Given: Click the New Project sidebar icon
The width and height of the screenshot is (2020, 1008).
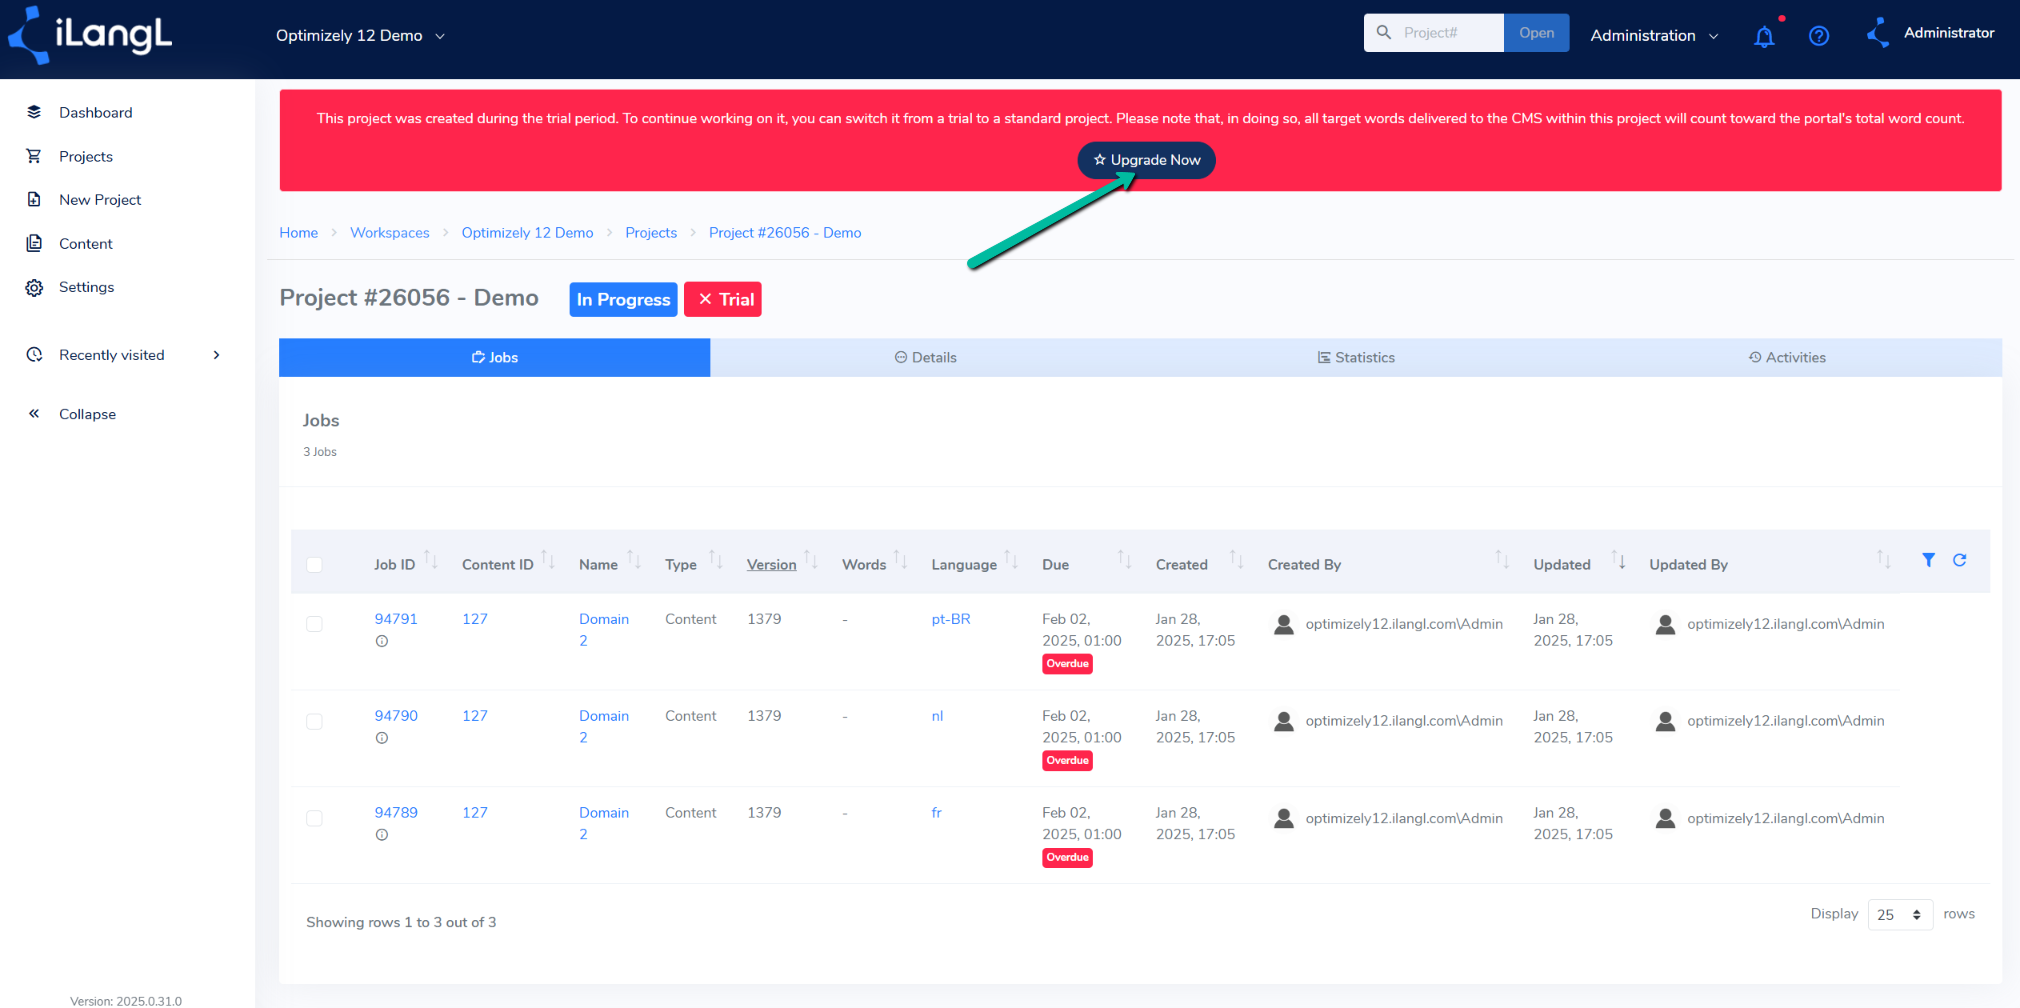Looking at the screenshot, I should (x=34, y=199).
